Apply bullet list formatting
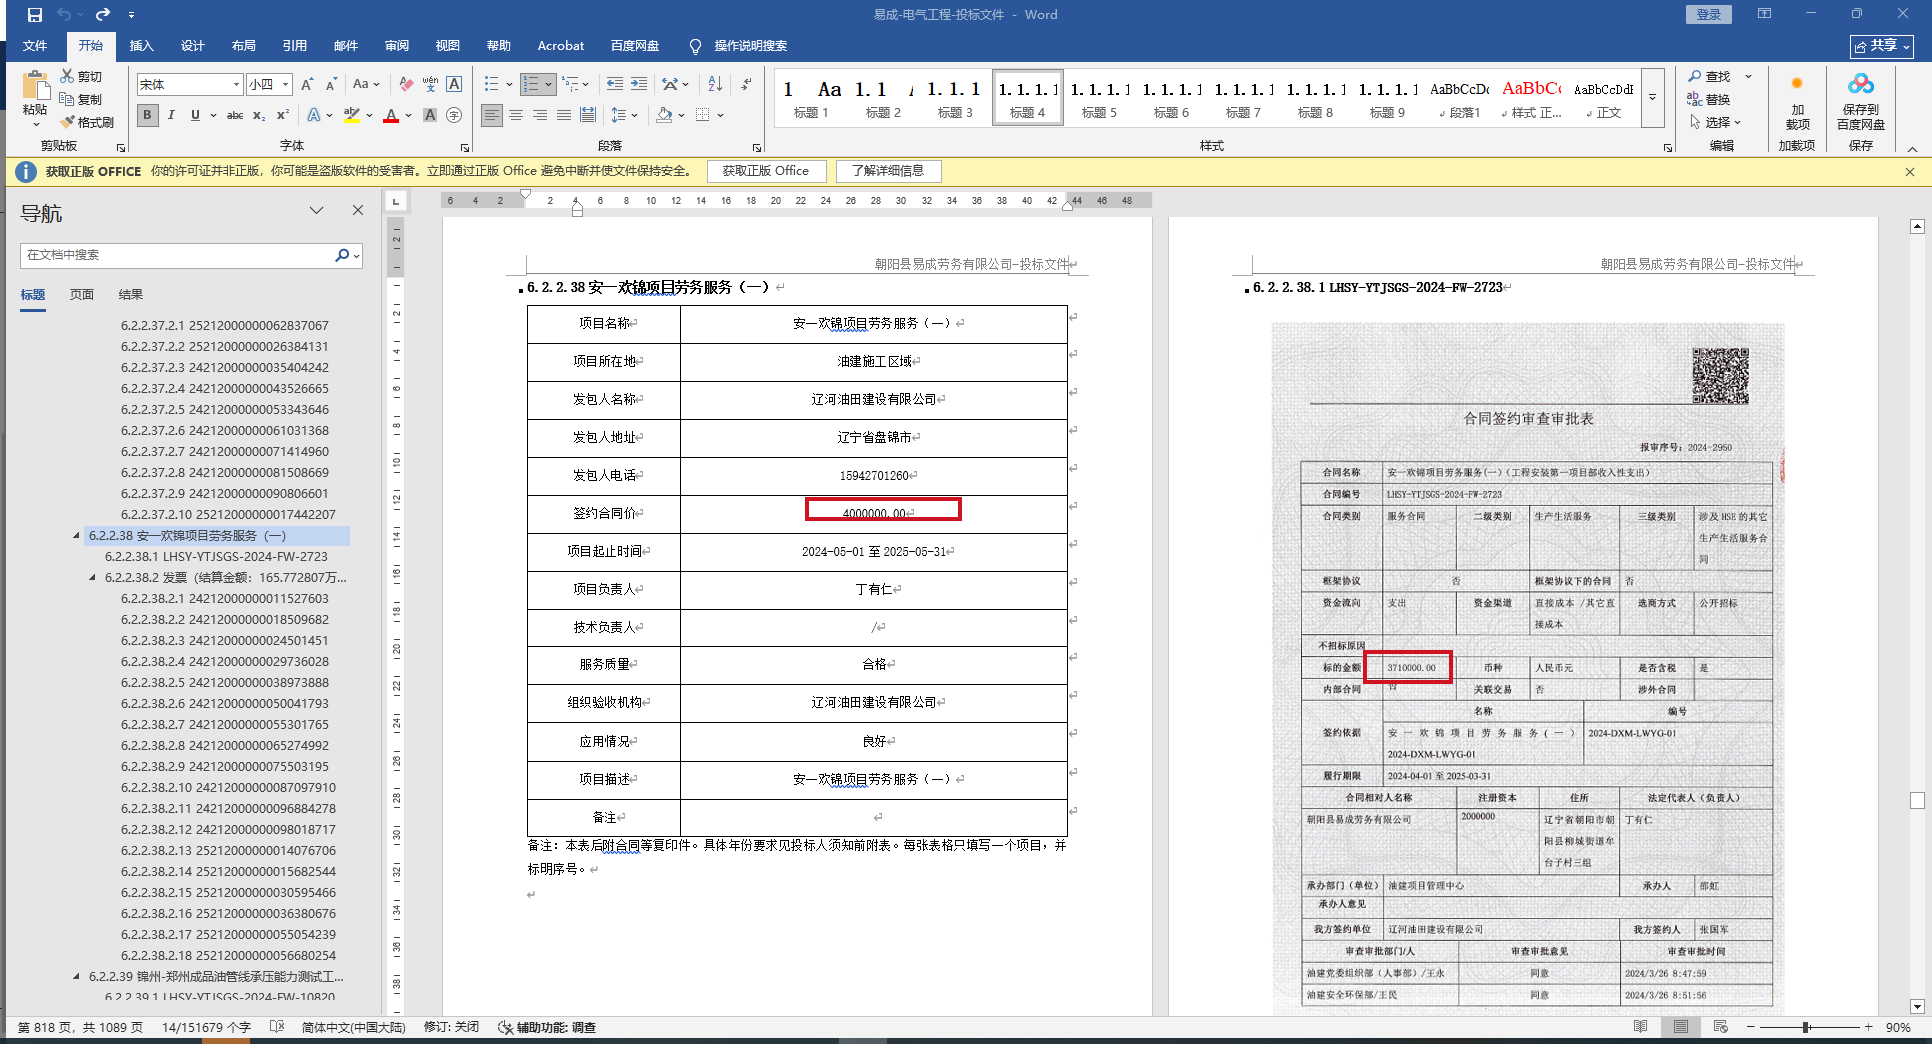Screen dimensions: 1932x1044 (x=491, y=84)
